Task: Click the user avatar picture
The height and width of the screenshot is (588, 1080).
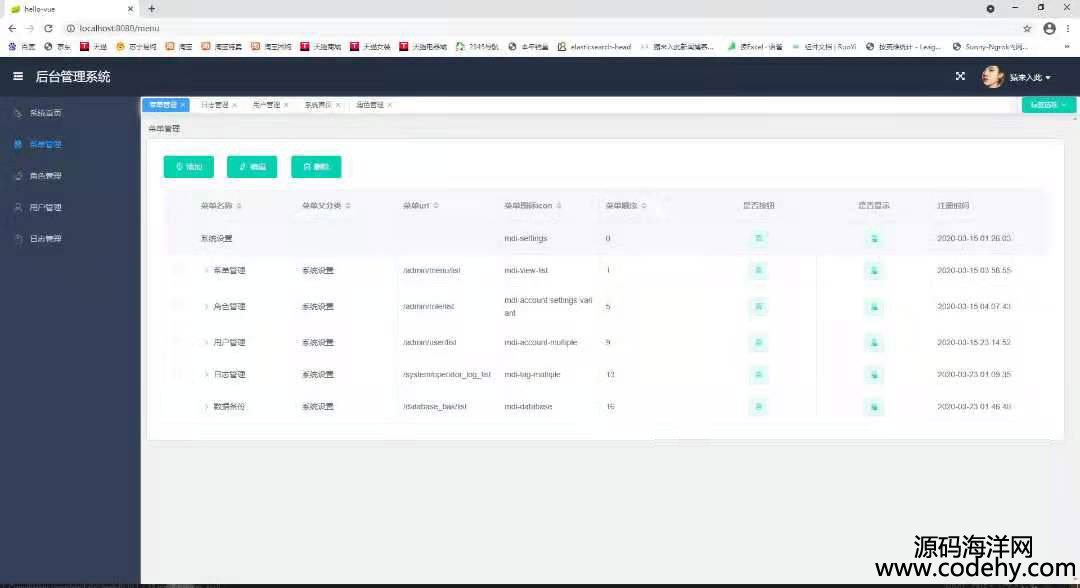Action: [x=993, y=76]
